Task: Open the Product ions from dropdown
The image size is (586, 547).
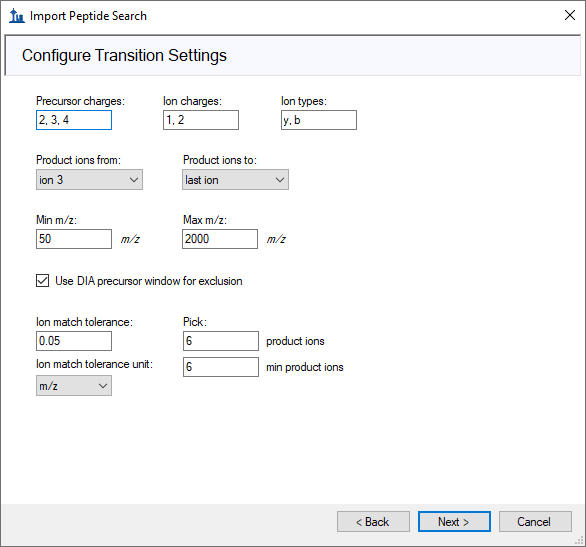Action: click(x=89, y=180)
